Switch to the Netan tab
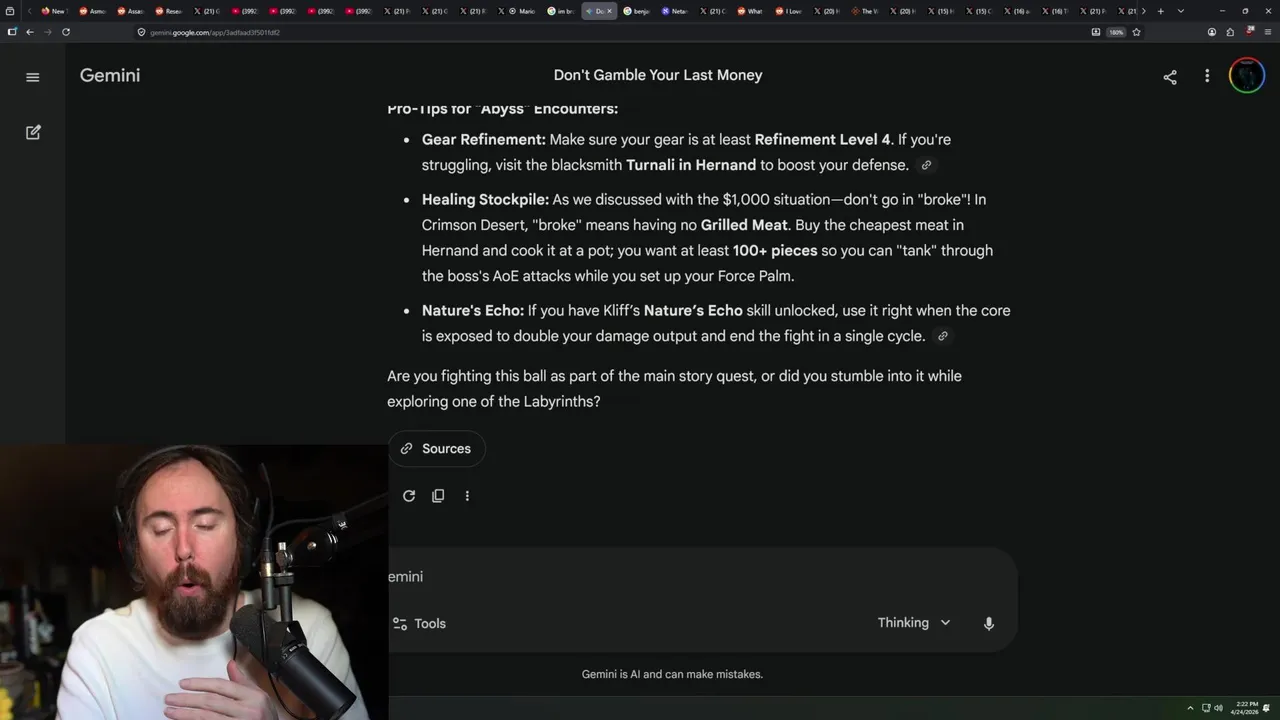 point(673,11)
